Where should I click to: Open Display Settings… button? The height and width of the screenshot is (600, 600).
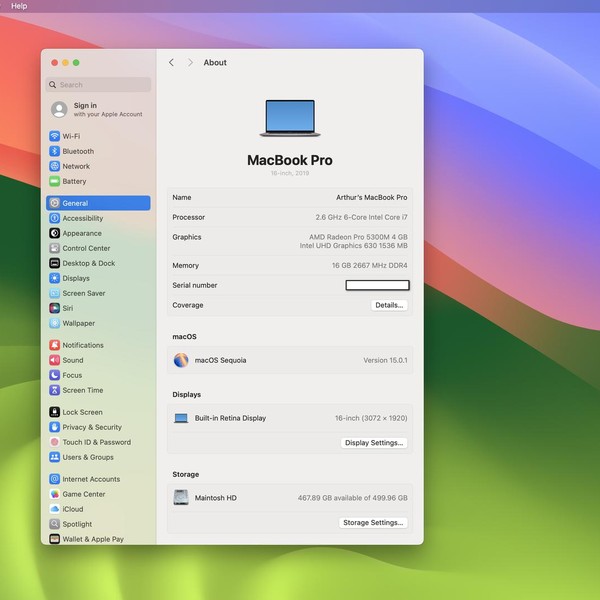[x=374, y=443]
